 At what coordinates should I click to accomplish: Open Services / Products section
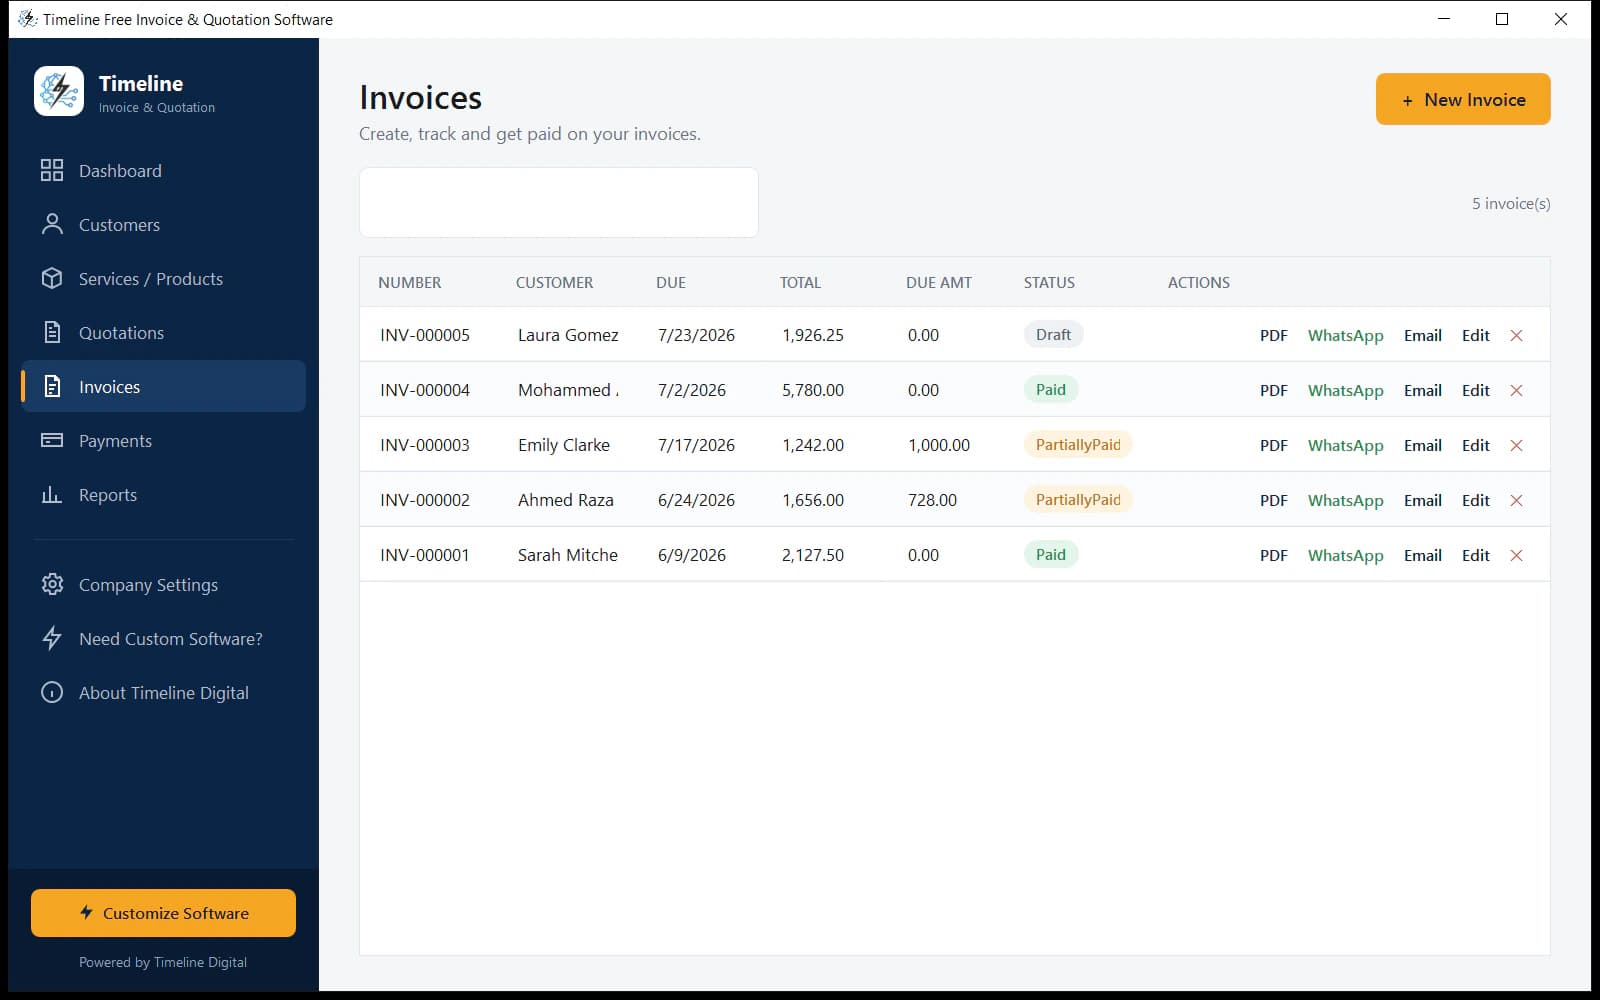tap(151, 279)
